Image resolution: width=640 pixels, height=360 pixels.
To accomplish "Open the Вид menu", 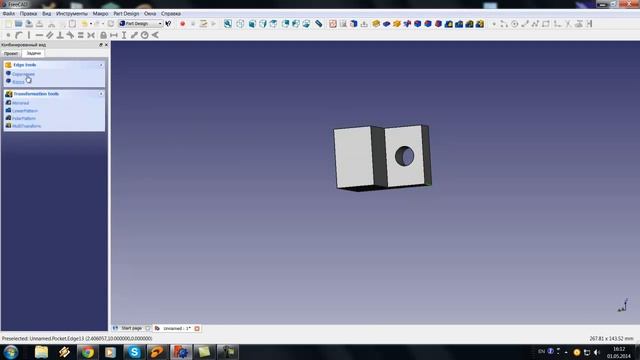I will [47, 13].
